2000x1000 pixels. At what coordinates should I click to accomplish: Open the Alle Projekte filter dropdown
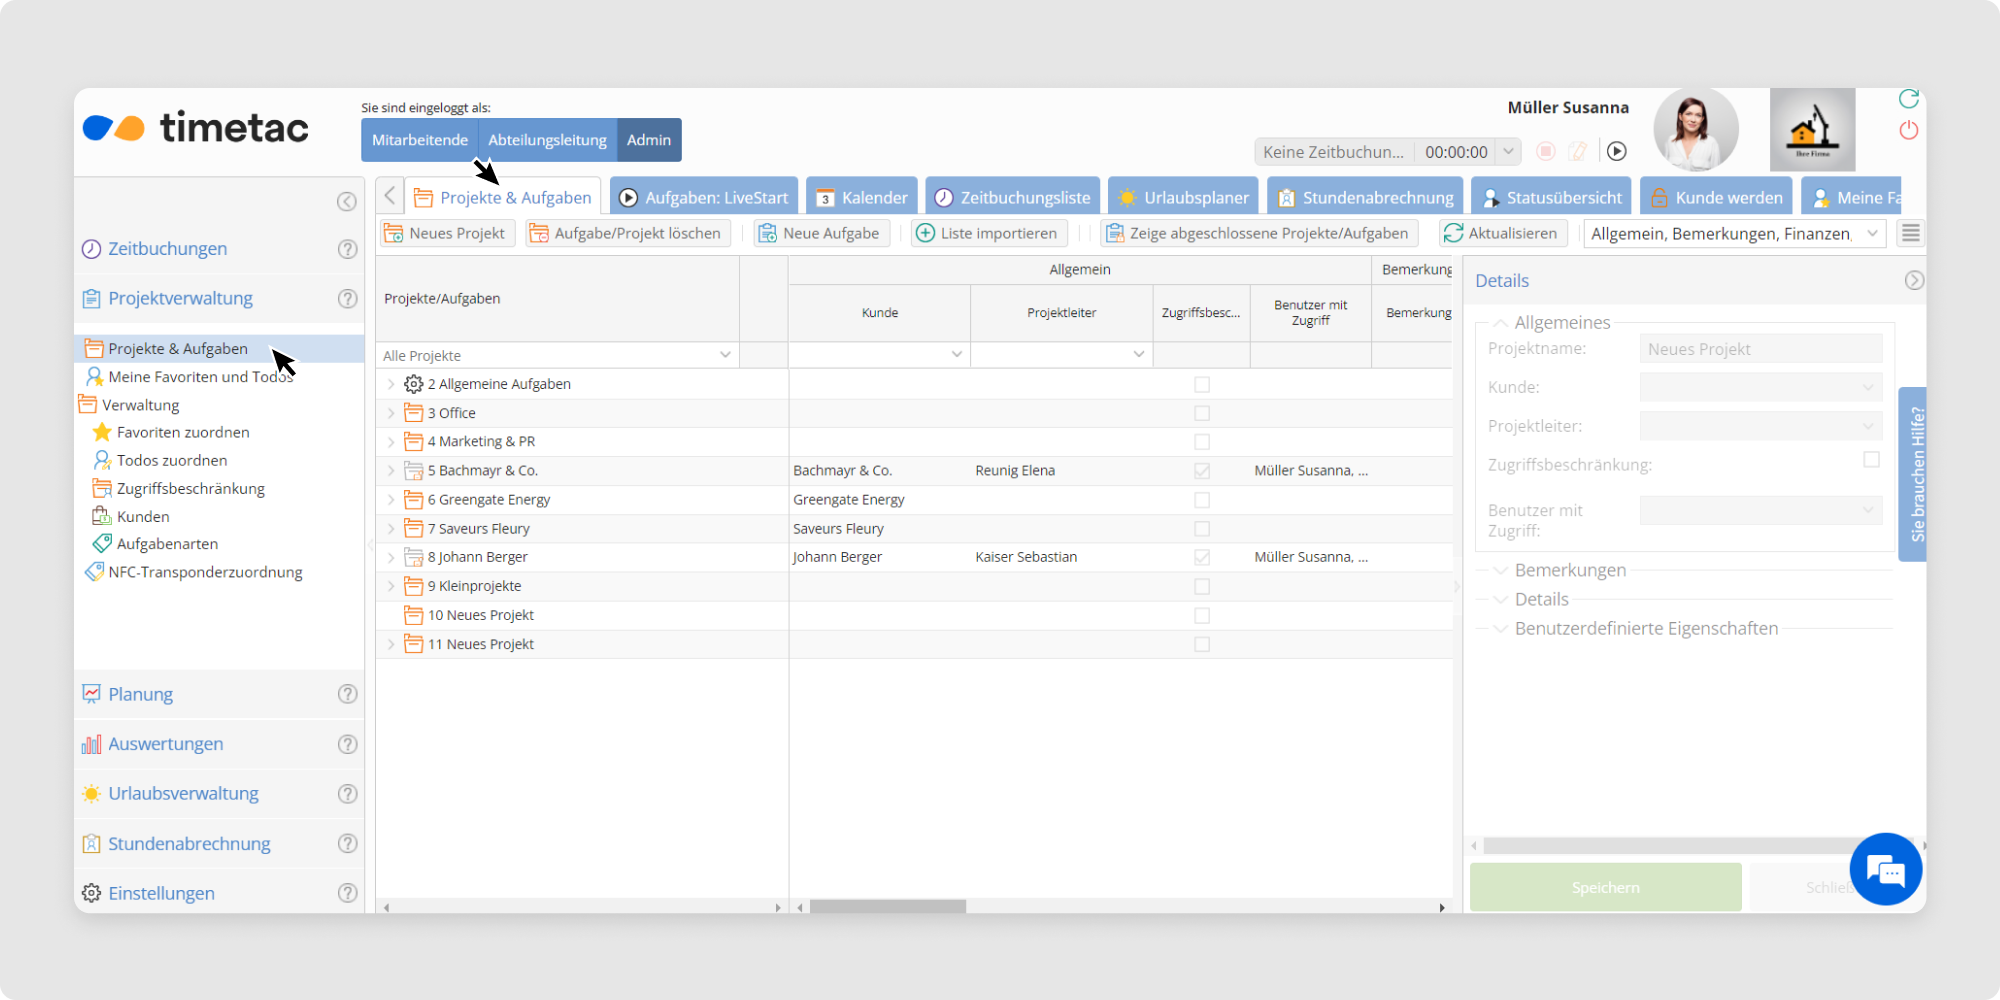point(725,355)
